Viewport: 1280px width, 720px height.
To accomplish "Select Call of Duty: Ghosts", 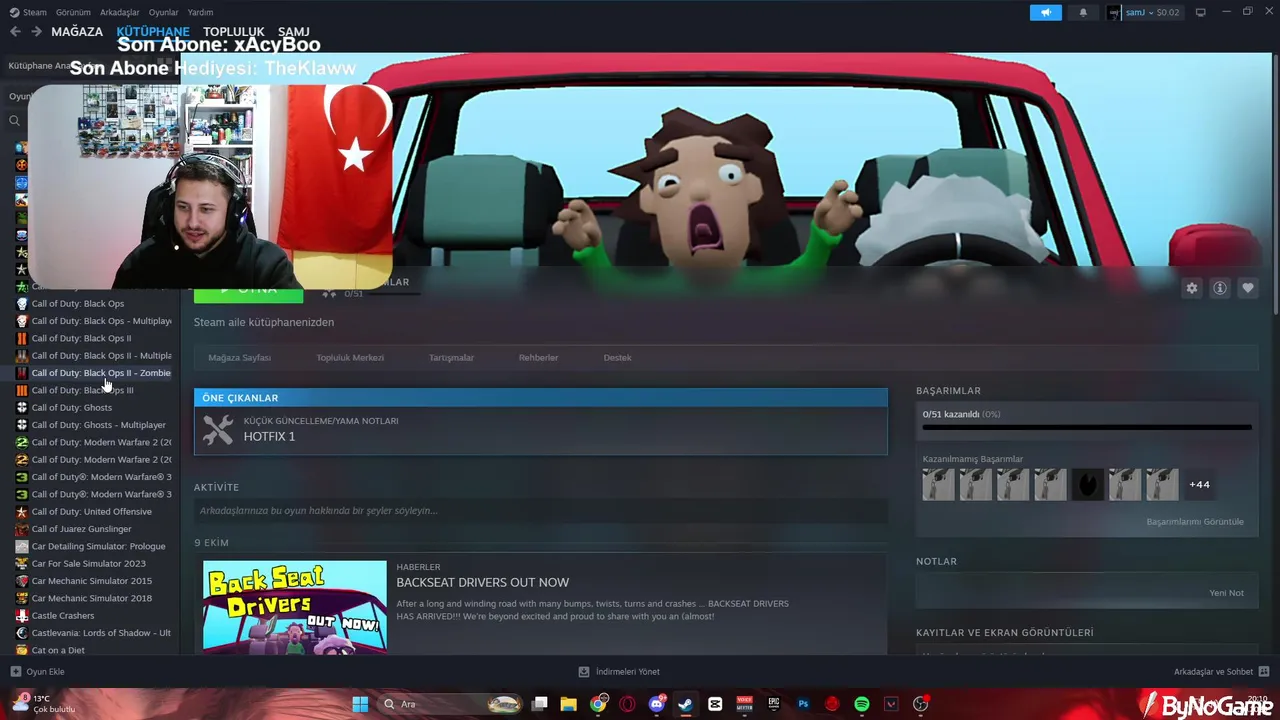I will (x=72, y=407).
